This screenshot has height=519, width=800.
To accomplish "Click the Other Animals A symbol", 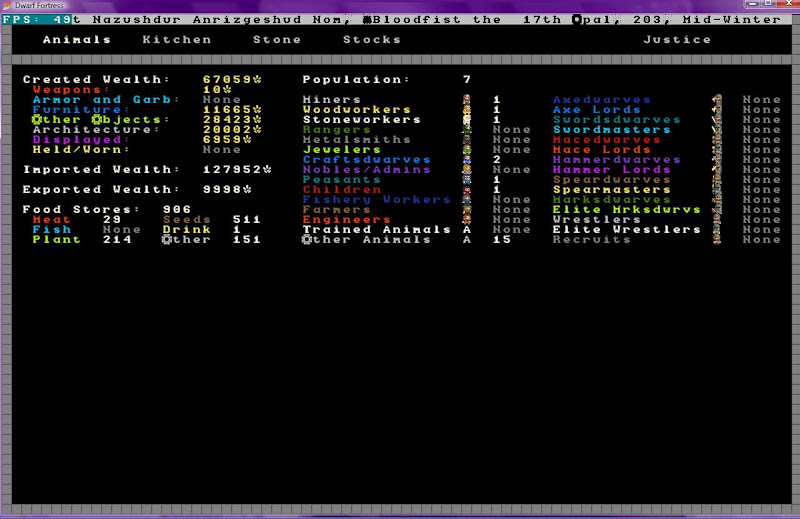I will tap(467, 239).
